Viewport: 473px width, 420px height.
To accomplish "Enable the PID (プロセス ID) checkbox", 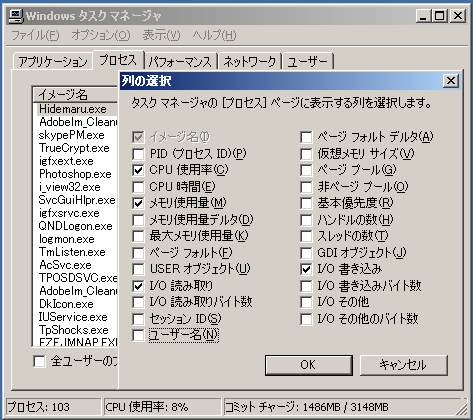I will [x=138, y=154].
